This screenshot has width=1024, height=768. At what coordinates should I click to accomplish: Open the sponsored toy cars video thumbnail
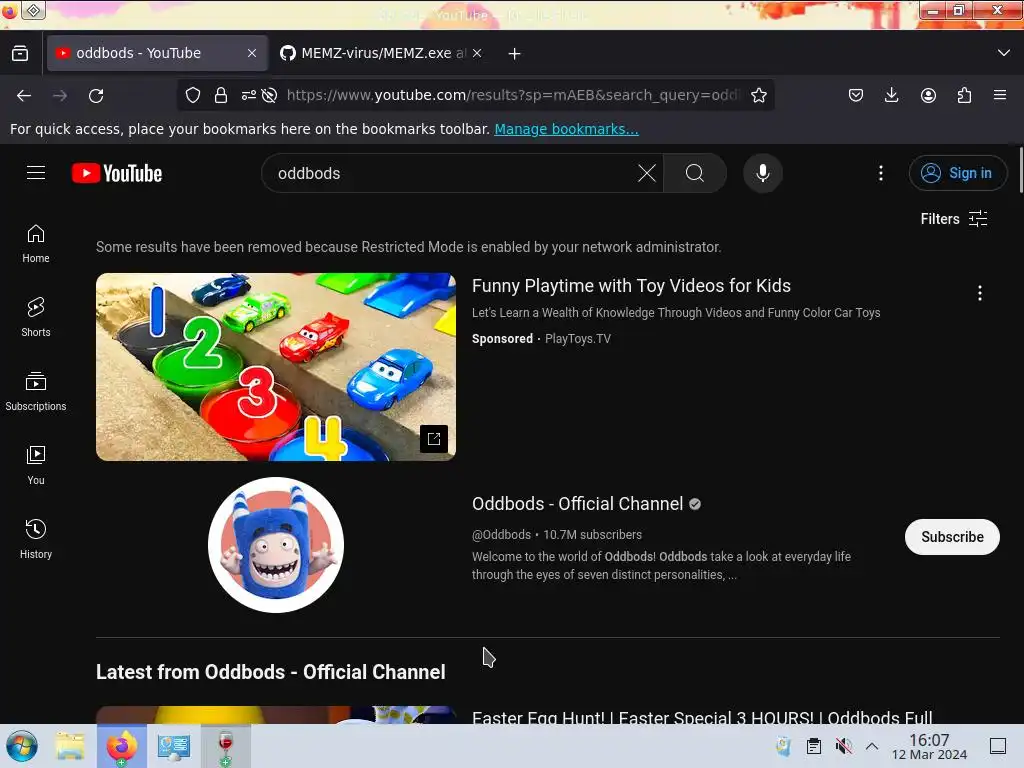pyautogui.click(x=276, y=367)
